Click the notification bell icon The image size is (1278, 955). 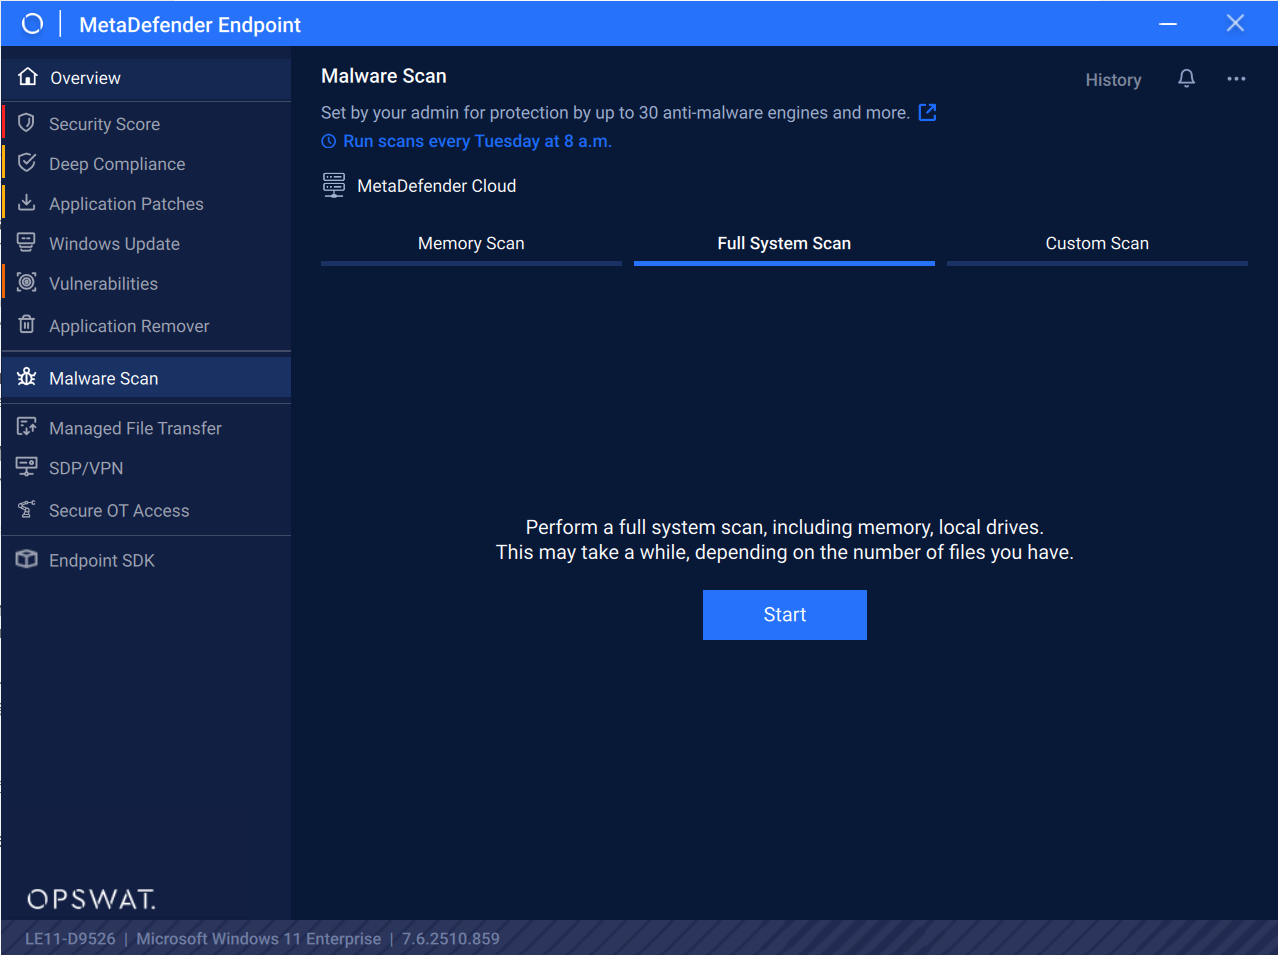[x=1186, y=79]
